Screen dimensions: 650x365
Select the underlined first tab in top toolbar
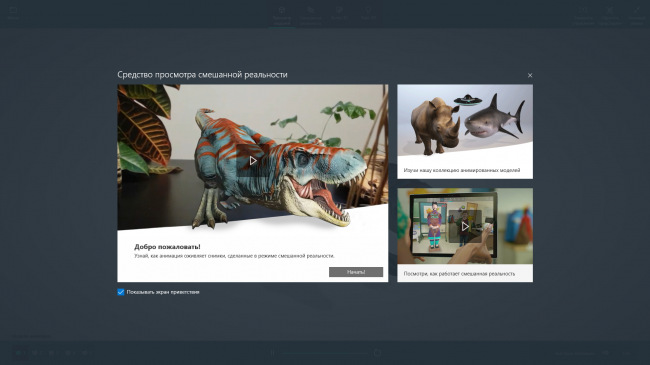tap(282, 16)
